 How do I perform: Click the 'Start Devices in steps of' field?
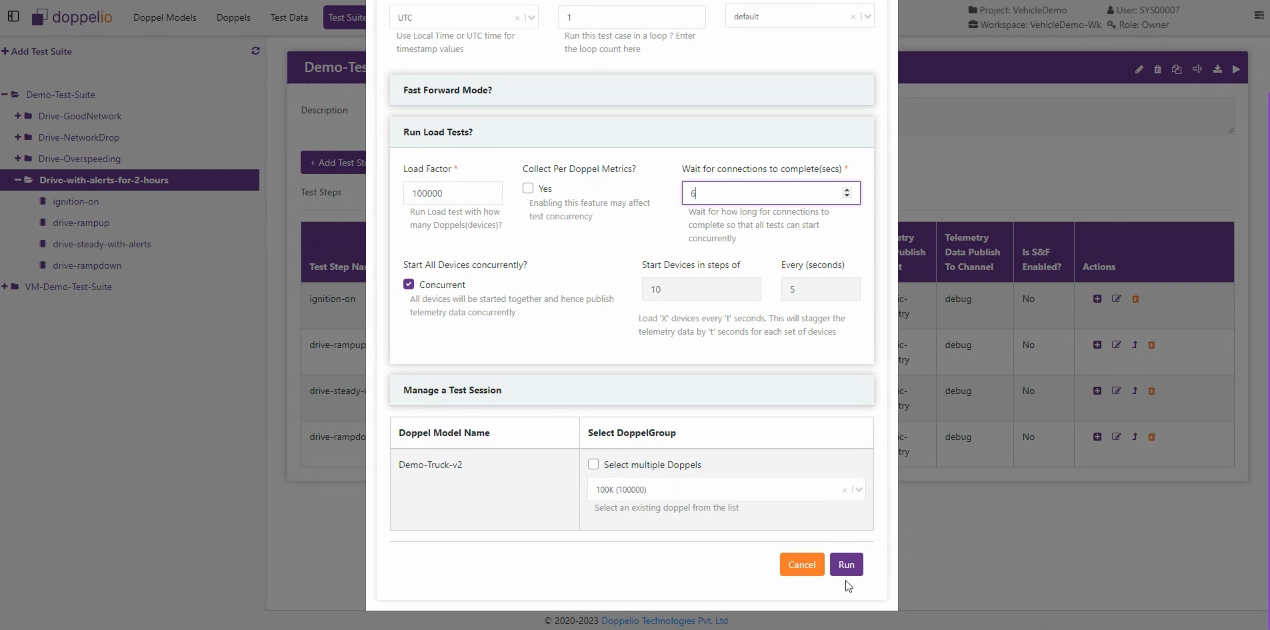pos(701,289)
